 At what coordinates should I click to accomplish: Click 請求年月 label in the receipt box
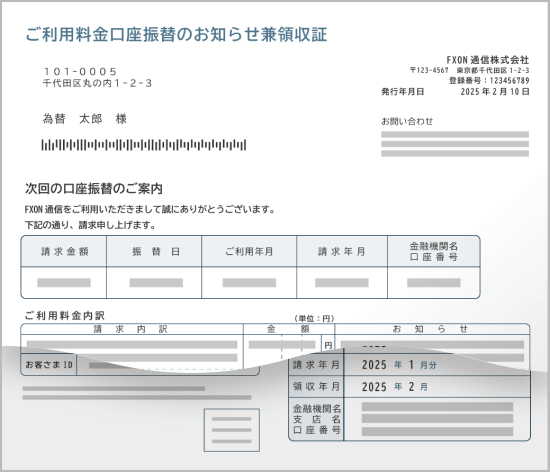316,365
